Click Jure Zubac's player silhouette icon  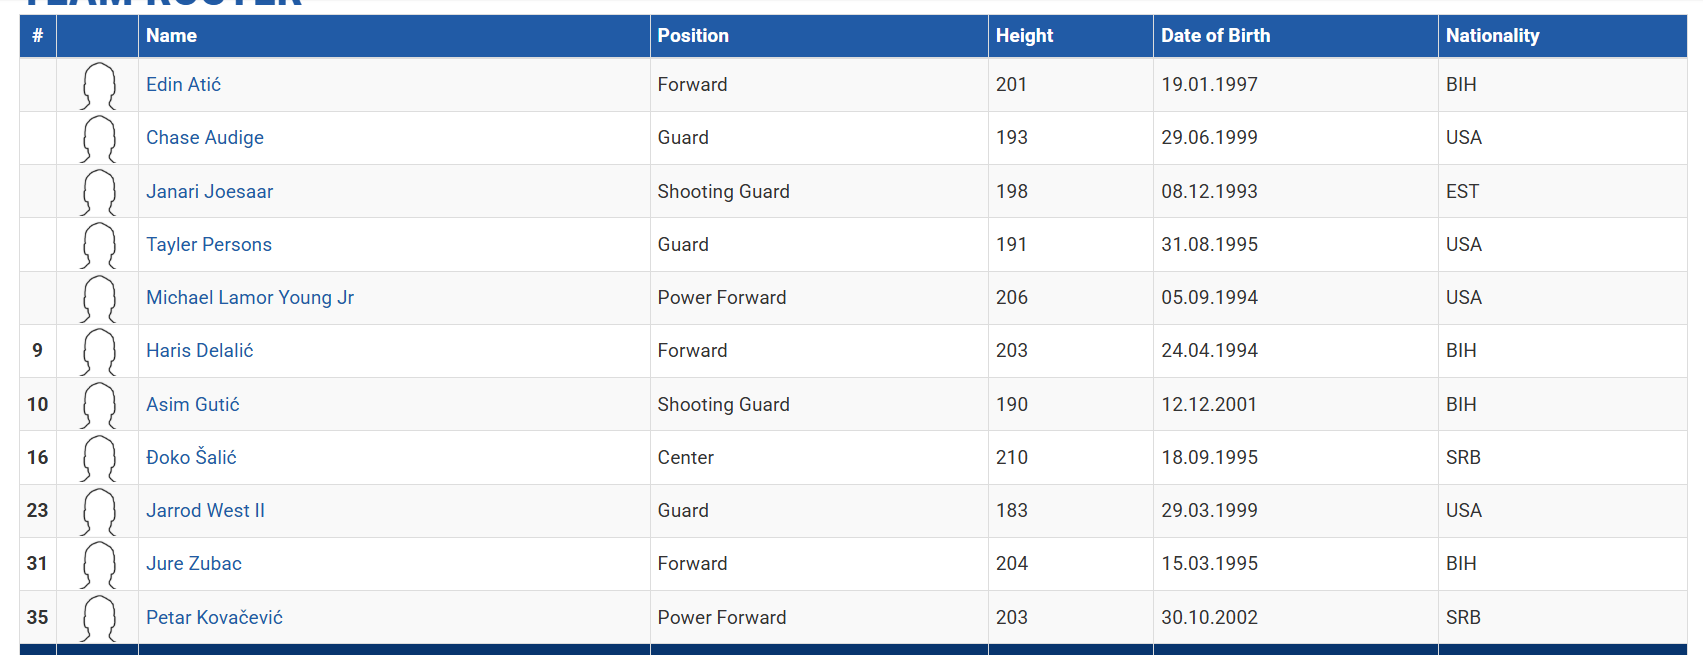pyautogui.click(x=98, y=565)
